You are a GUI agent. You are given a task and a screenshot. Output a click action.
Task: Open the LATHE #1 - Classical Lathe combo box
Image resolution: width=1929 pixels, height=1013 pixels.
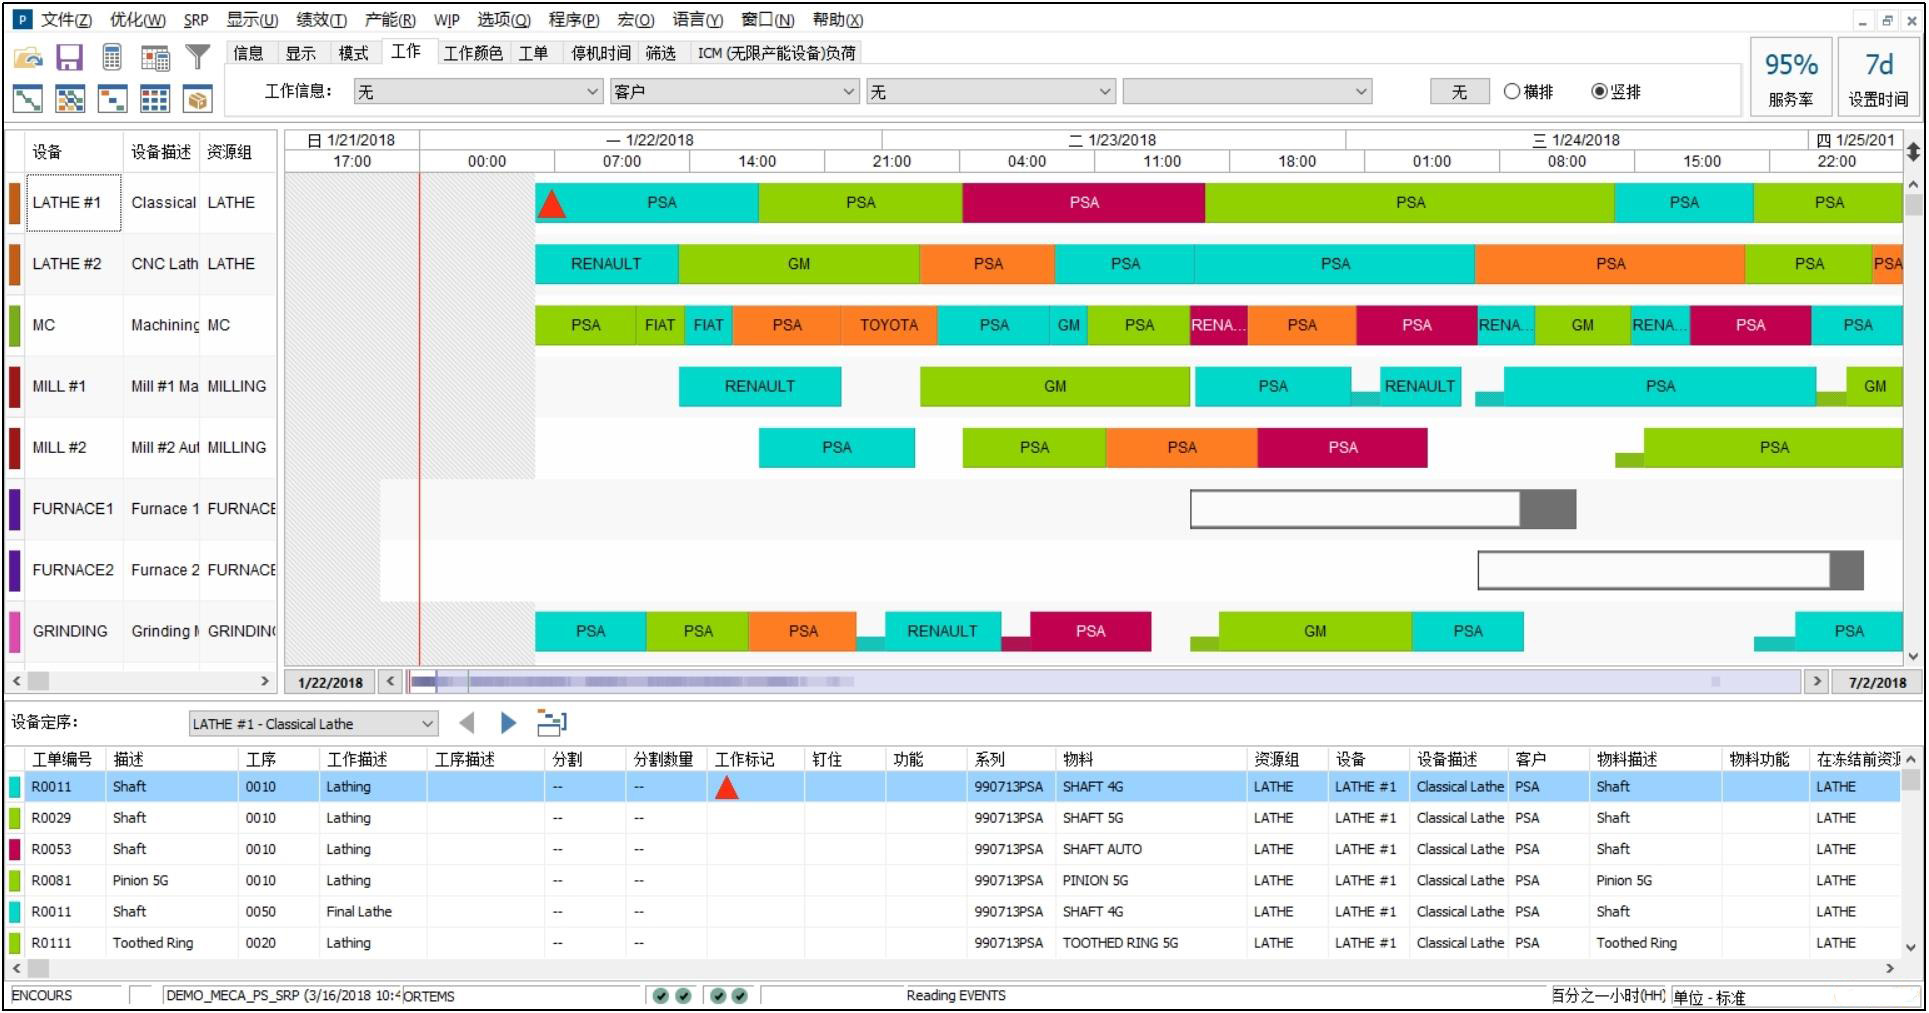314,723
